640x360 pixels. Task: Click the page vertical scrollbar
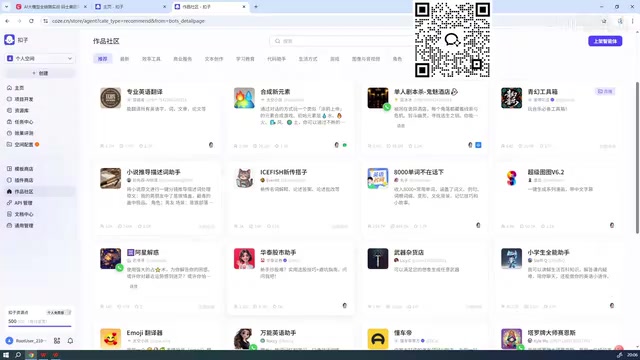tap(637, 157)
